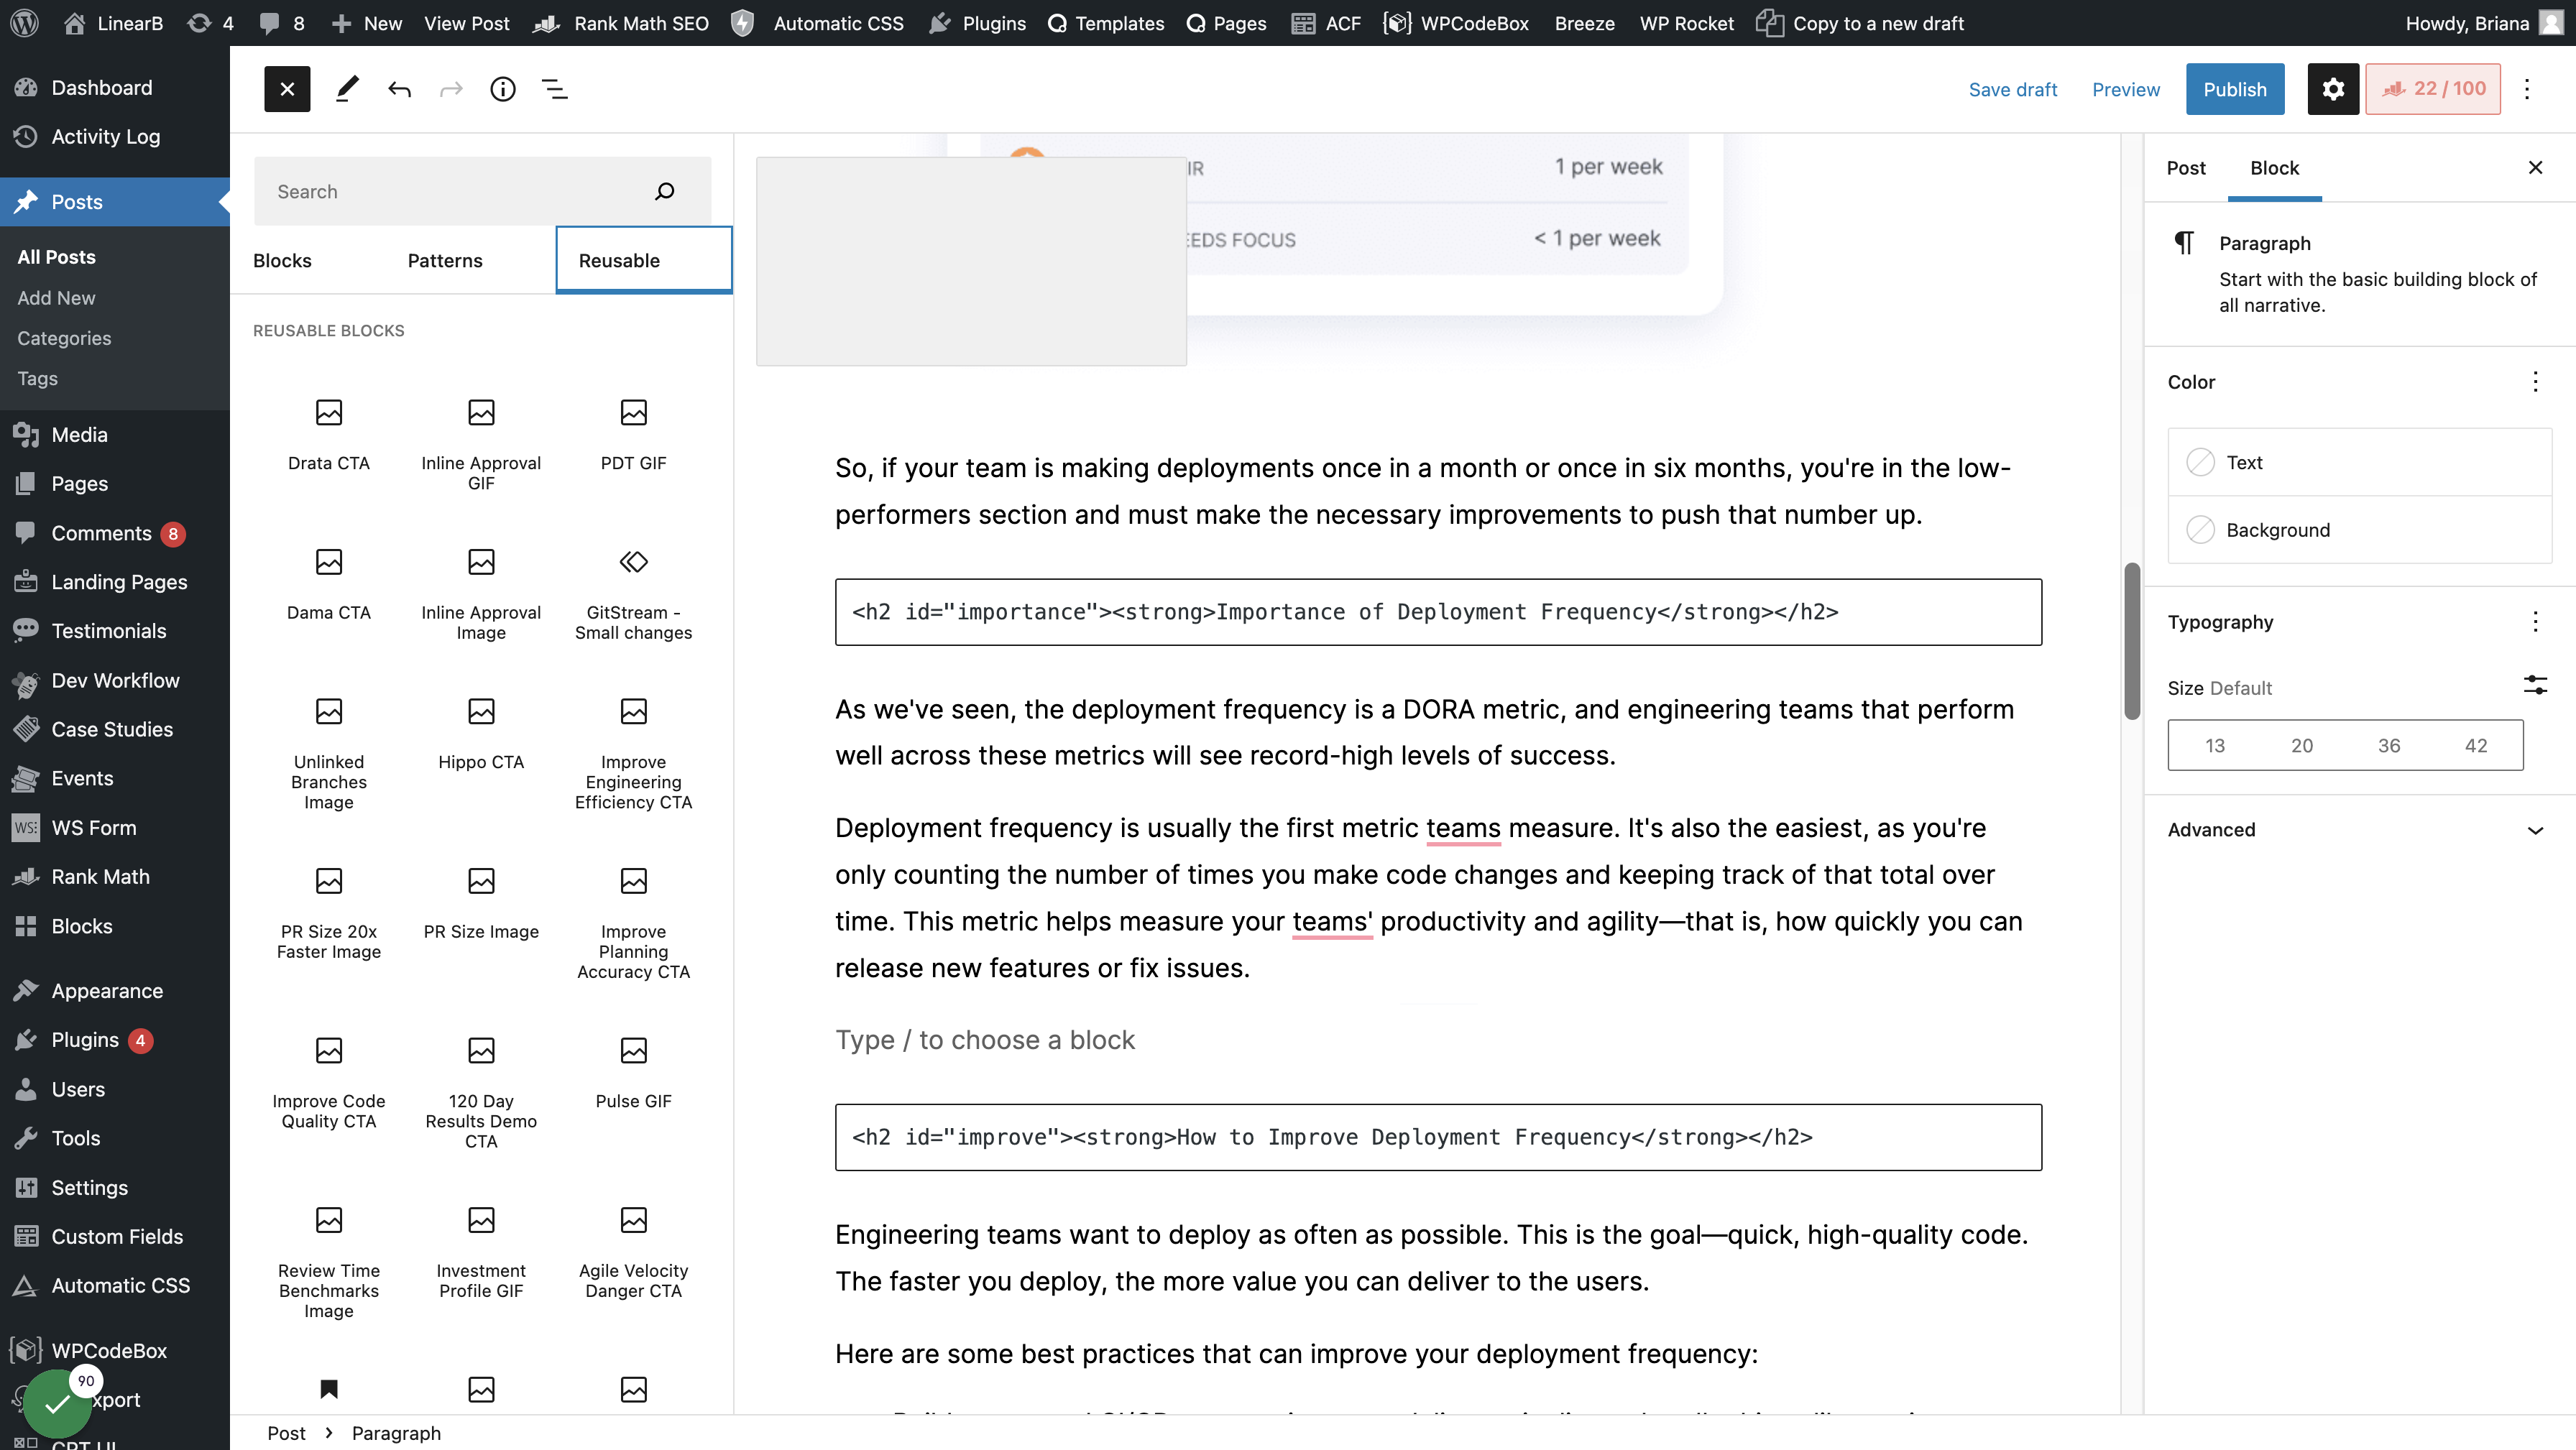
Task: Insert the Pulse GIF reusable block
Action: pyautogui.click(x=633, y=1073)
